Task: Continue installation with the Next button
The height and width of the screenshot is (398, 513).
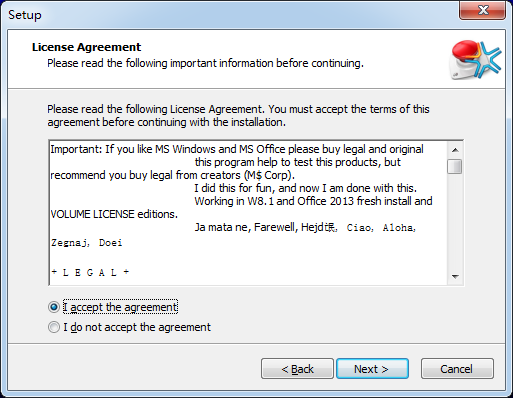Action: click(x=372, y=369)
